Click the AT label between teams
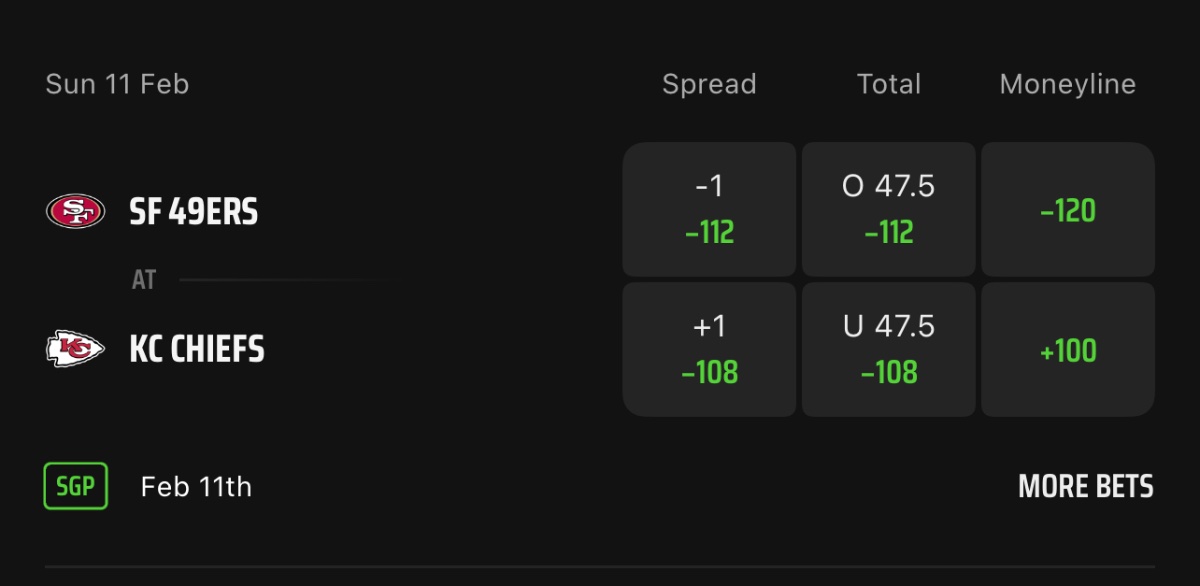Image resolution: width=1200 pixels, height=586 pixels. tap(144, 280)
